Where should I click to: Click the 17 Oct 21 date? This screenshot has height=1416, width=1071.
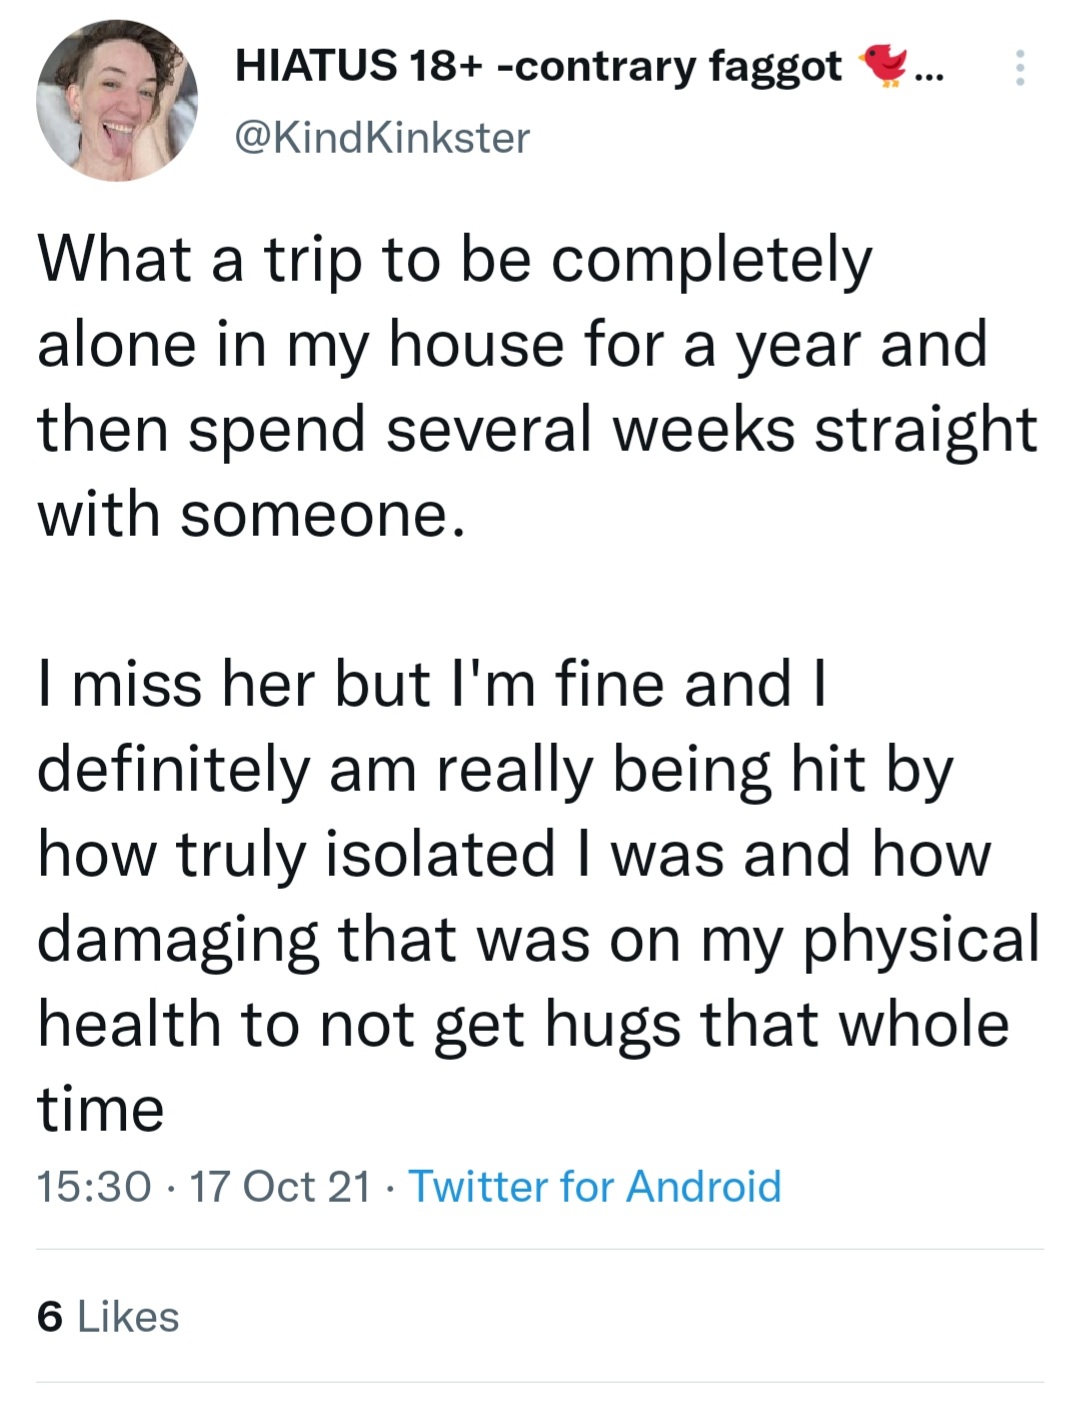[x=279, y=1187]
